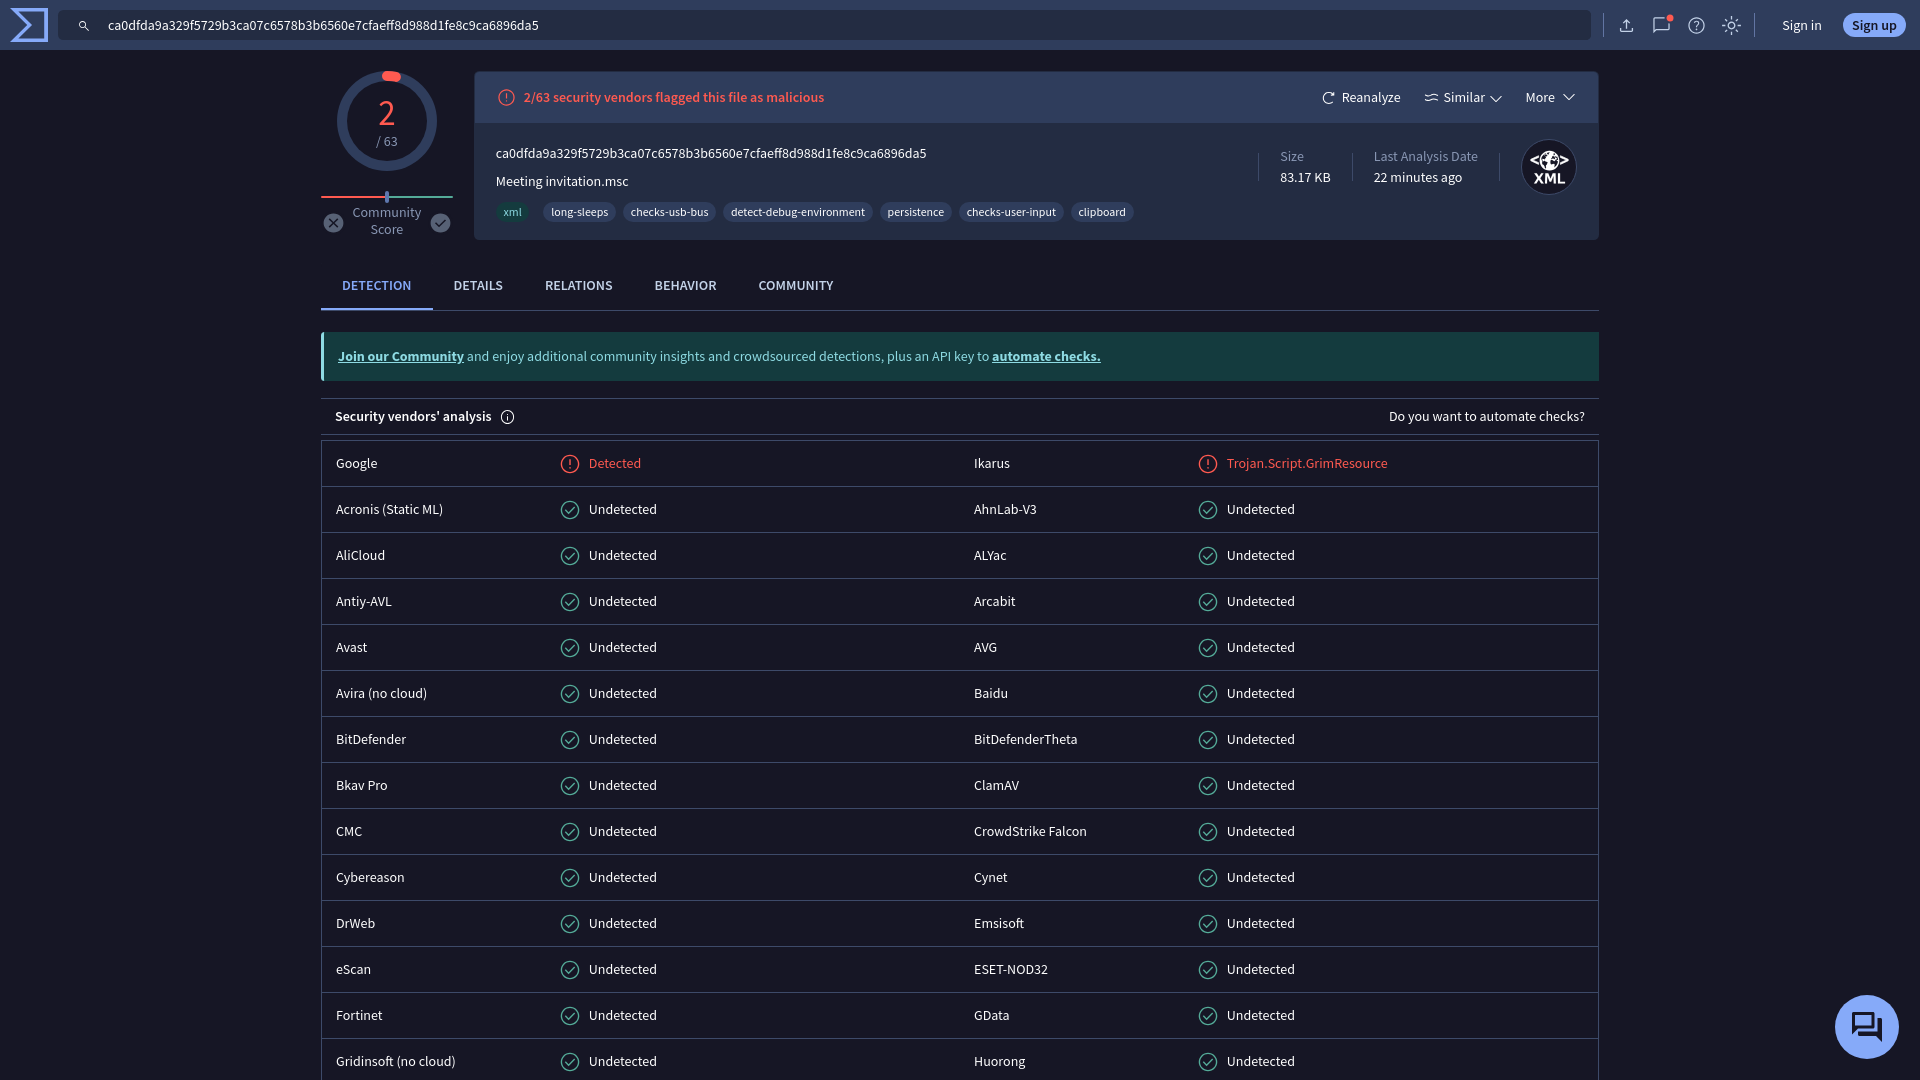Follow the Join our Community link
This screenshot has height=1080, width=1920.
click(x=401, y=357)
